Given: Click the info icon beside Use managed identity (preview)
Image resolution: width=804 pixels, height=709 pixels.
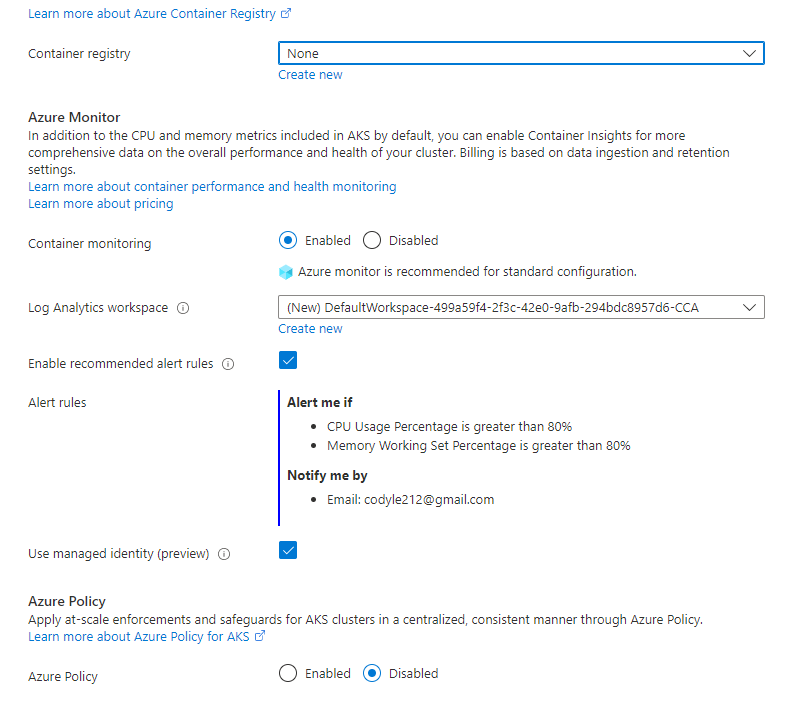Looking at the screenshot, I should (224, 554).
